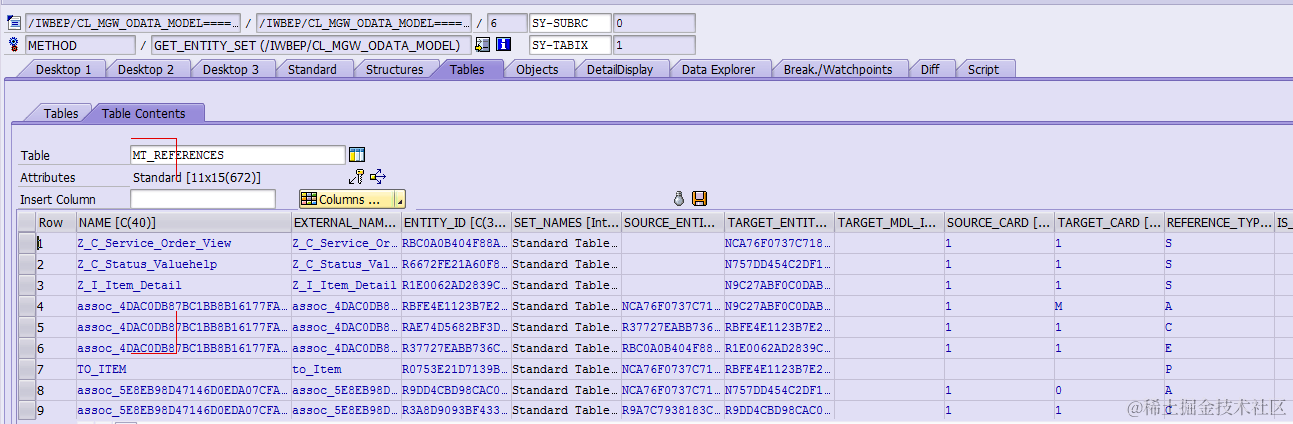Open the Data Explorer tab

coord(719,69)
